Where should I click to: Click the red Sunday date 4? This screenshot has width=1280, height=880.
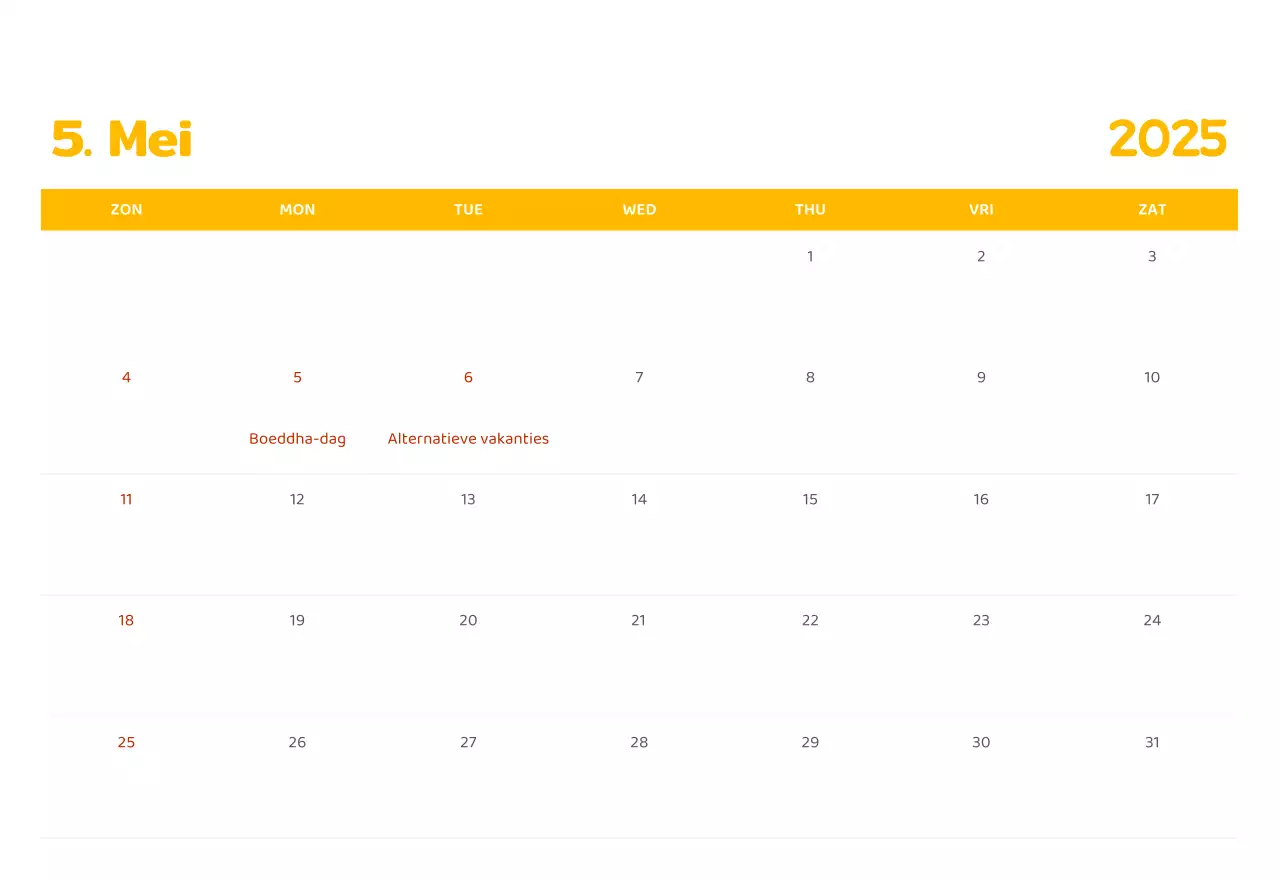coord(126,377)
